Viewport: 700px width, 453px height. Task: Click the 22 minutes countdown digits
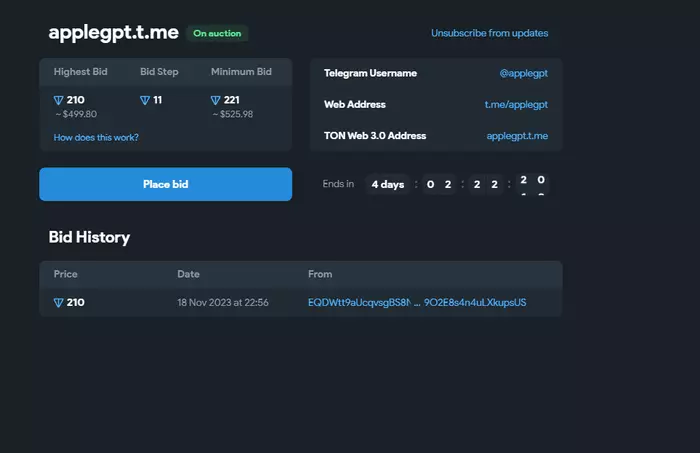[x=486, y=184]
